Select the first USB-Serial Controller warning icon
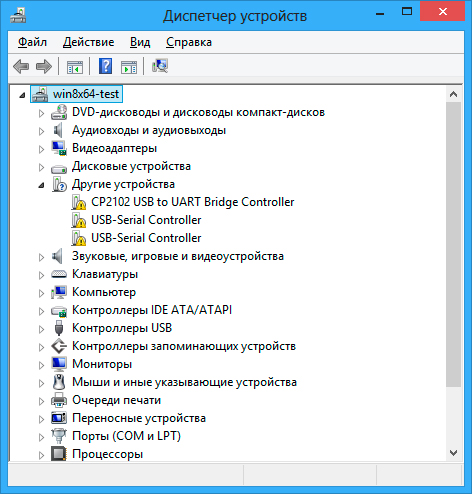The height and width of the screenshot is (494, 472). [79, 220]
